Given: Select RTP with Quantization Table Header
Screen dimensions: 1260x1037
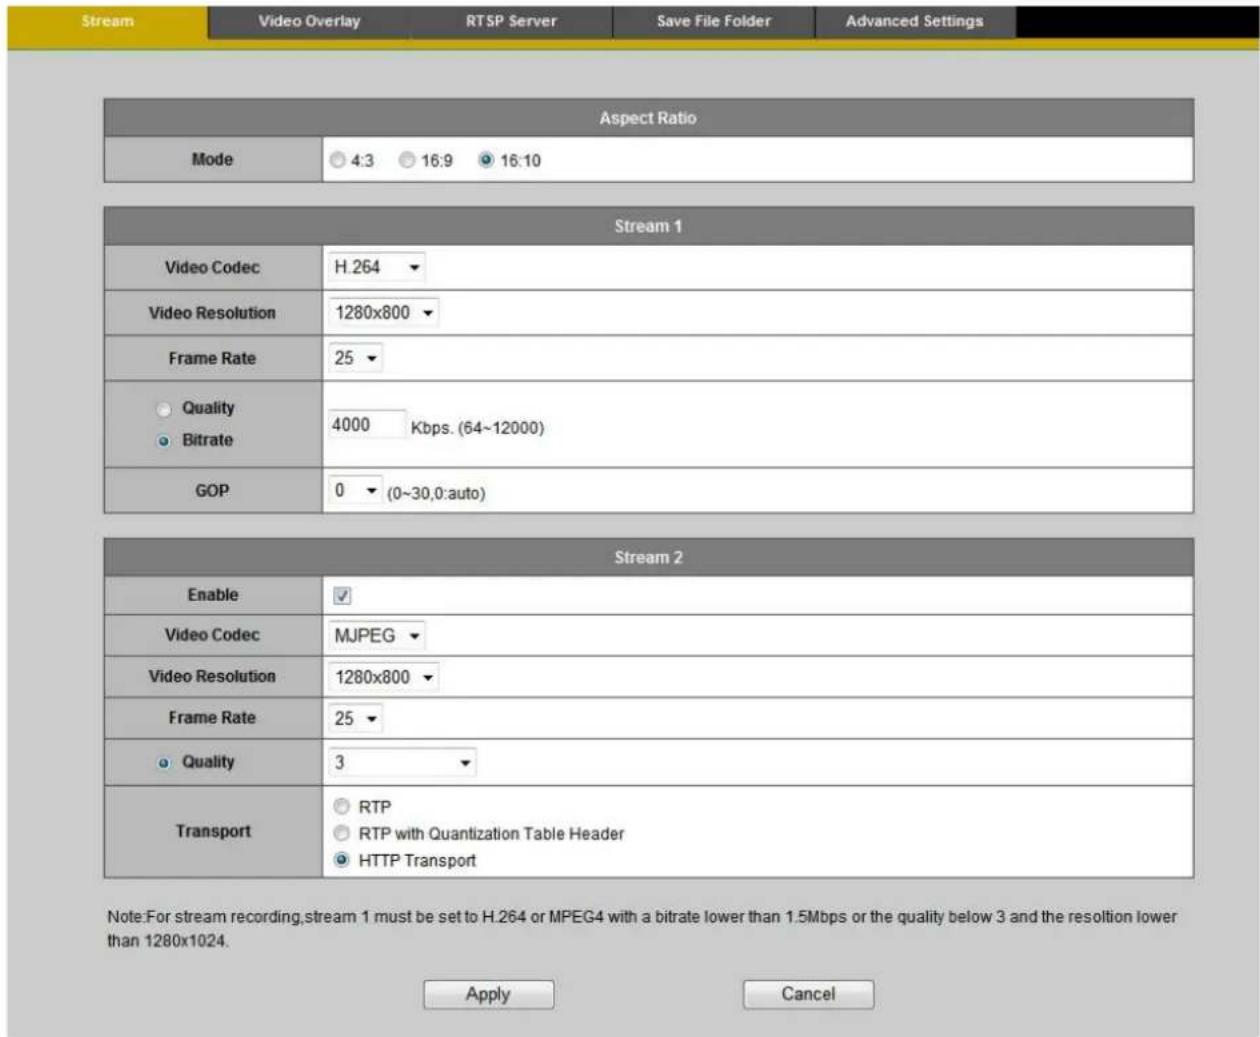Looking at the screenshot, I should click(x=342, y=833).
